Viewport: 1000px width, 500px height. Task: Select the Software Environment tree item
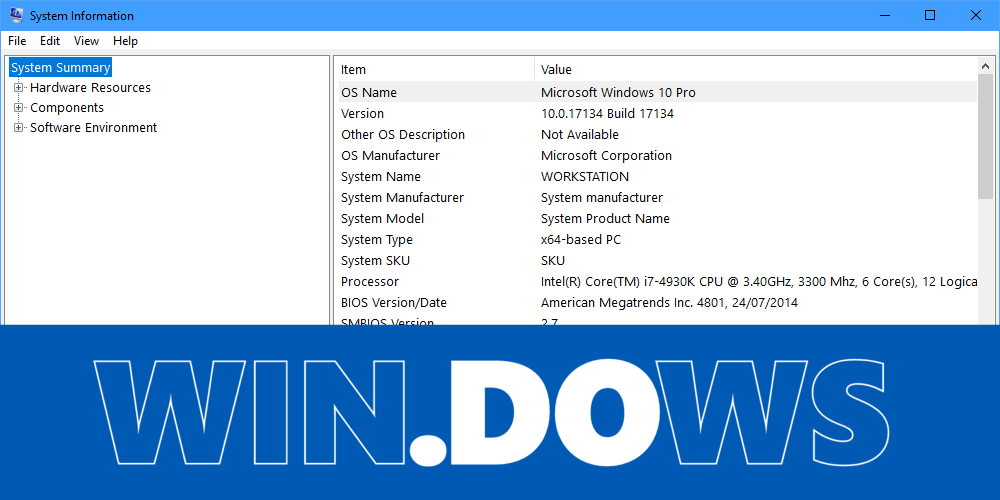point(94,128)
